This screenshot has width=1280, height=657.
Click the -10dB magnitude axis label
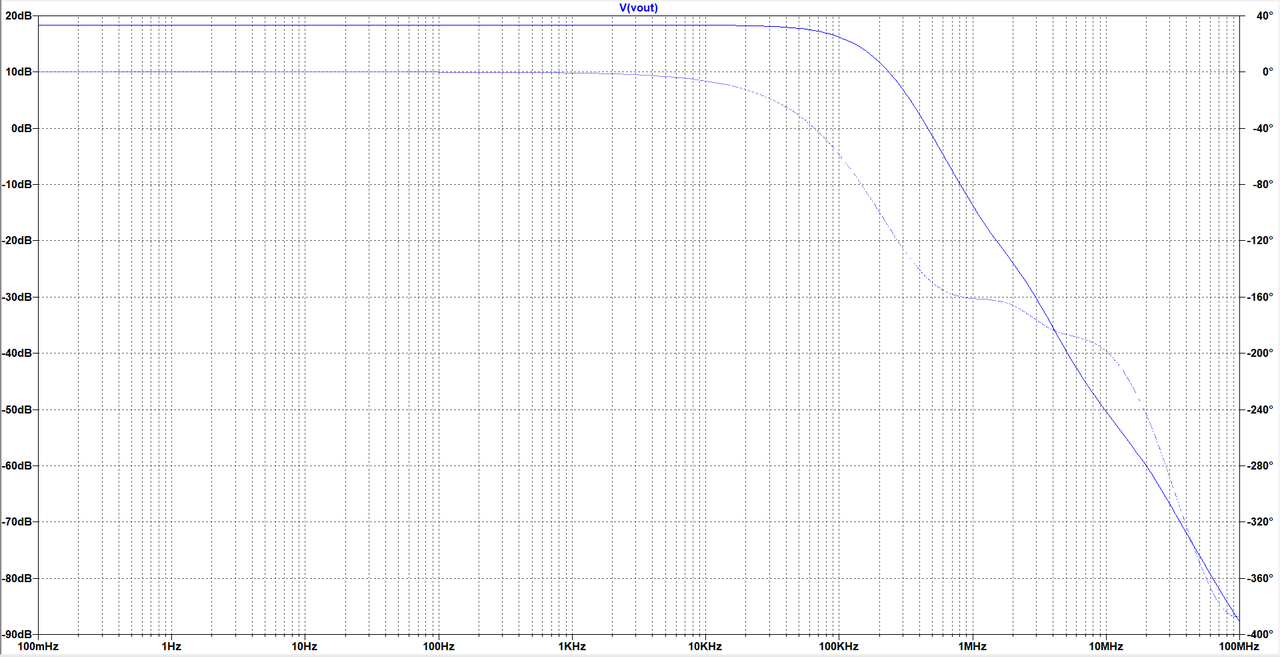16,185
